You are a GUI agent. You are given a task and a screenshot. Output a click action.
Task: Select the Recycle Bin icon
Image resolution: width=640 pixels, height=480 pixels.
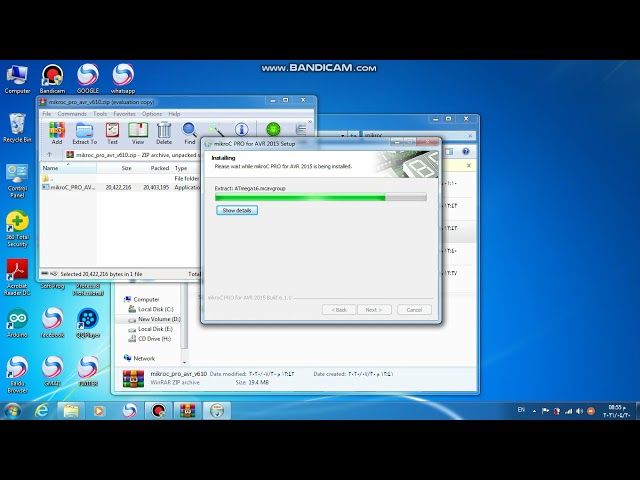17,128
